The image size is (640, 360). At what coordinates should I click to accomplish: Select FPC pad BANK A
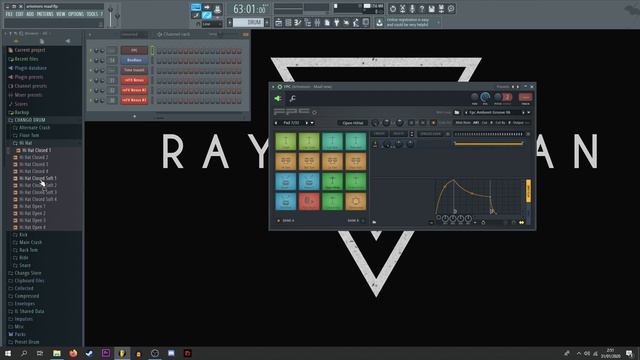(x=286, y=221)
